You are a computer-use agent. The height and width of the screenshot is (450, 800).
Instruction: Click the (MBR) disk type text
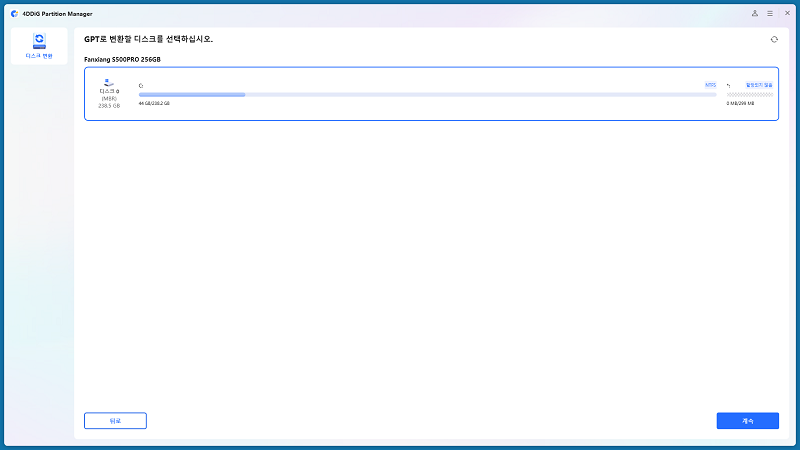point(109,98)
